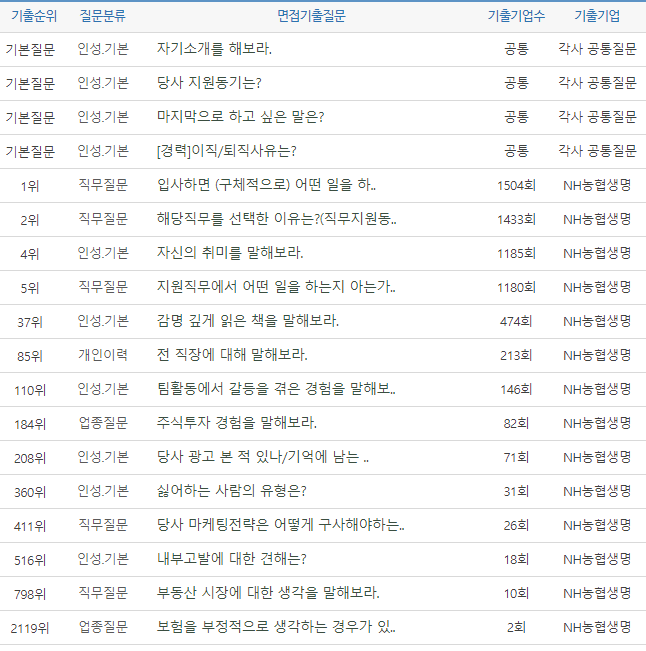Click the 면접기출질문 column header
Viewport: 646px width, 651px height.
311,16
